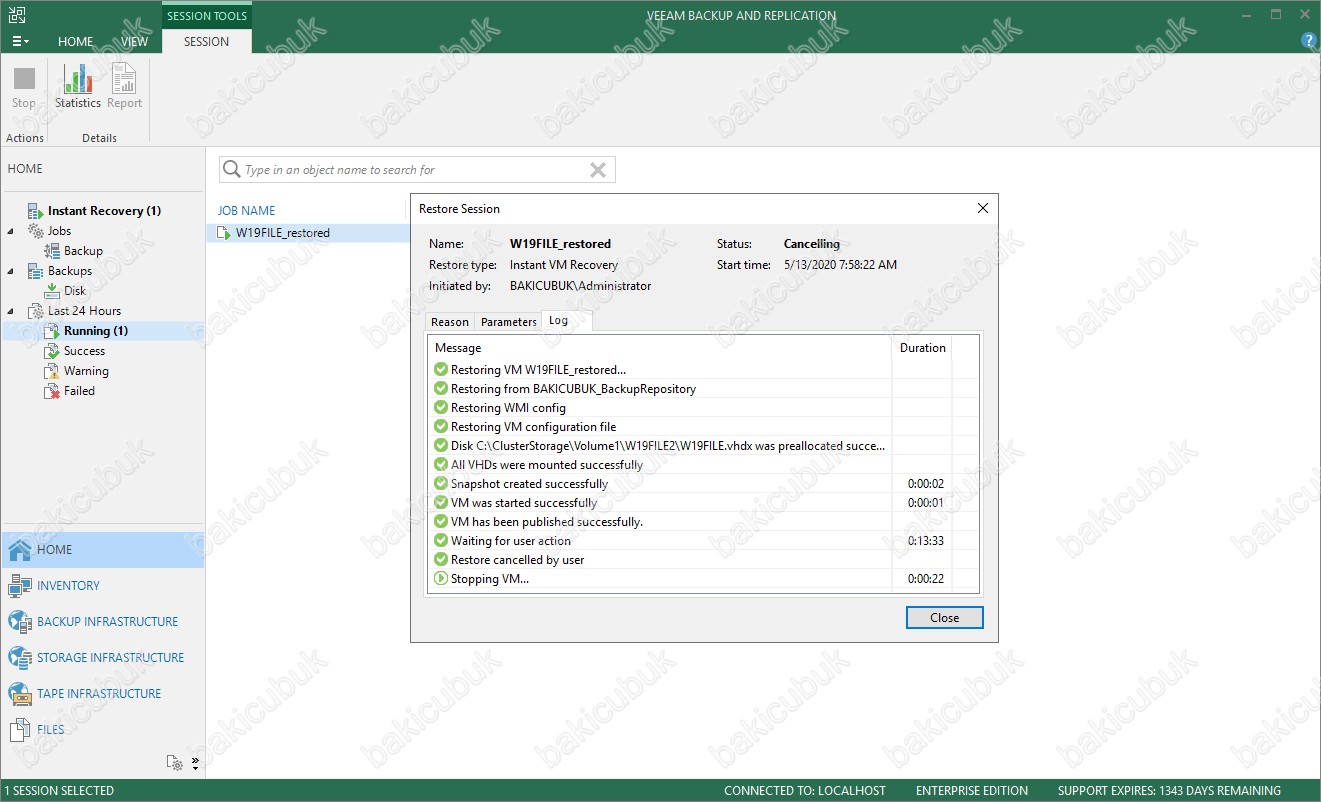Viewport: 1321px width, 802px height.
Task: Open the help question mark icon
Action: click(x=1308, y=41)
